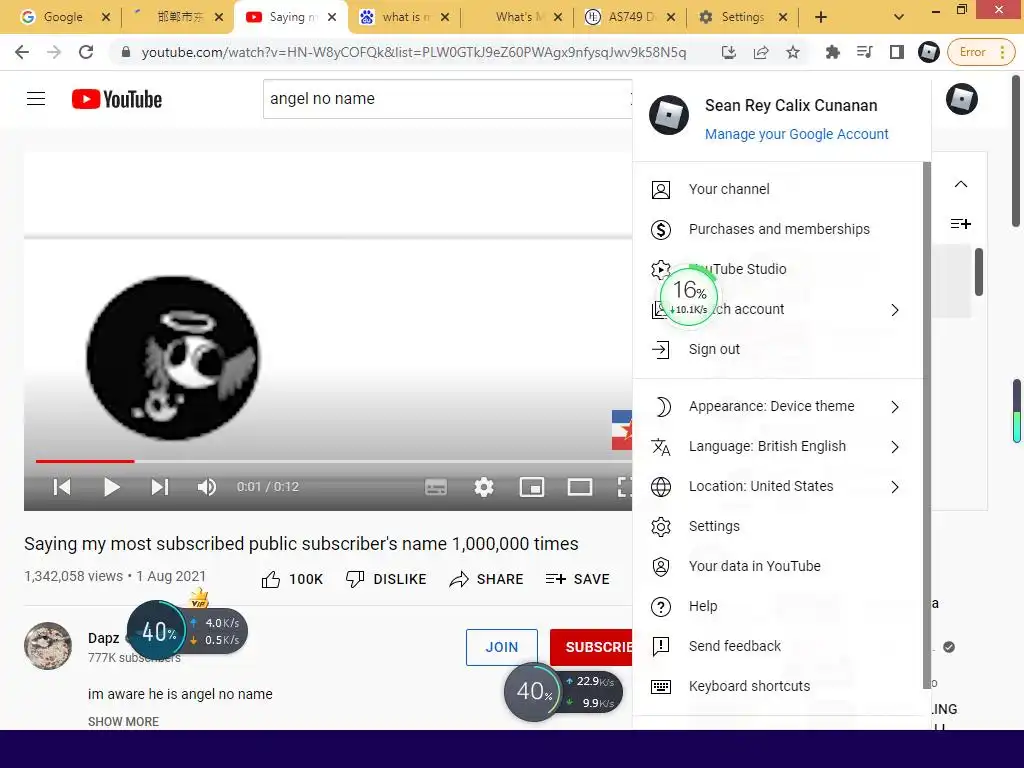Open a new browser tab
Screen dimensions: 1024x768
tap(821, 17)
